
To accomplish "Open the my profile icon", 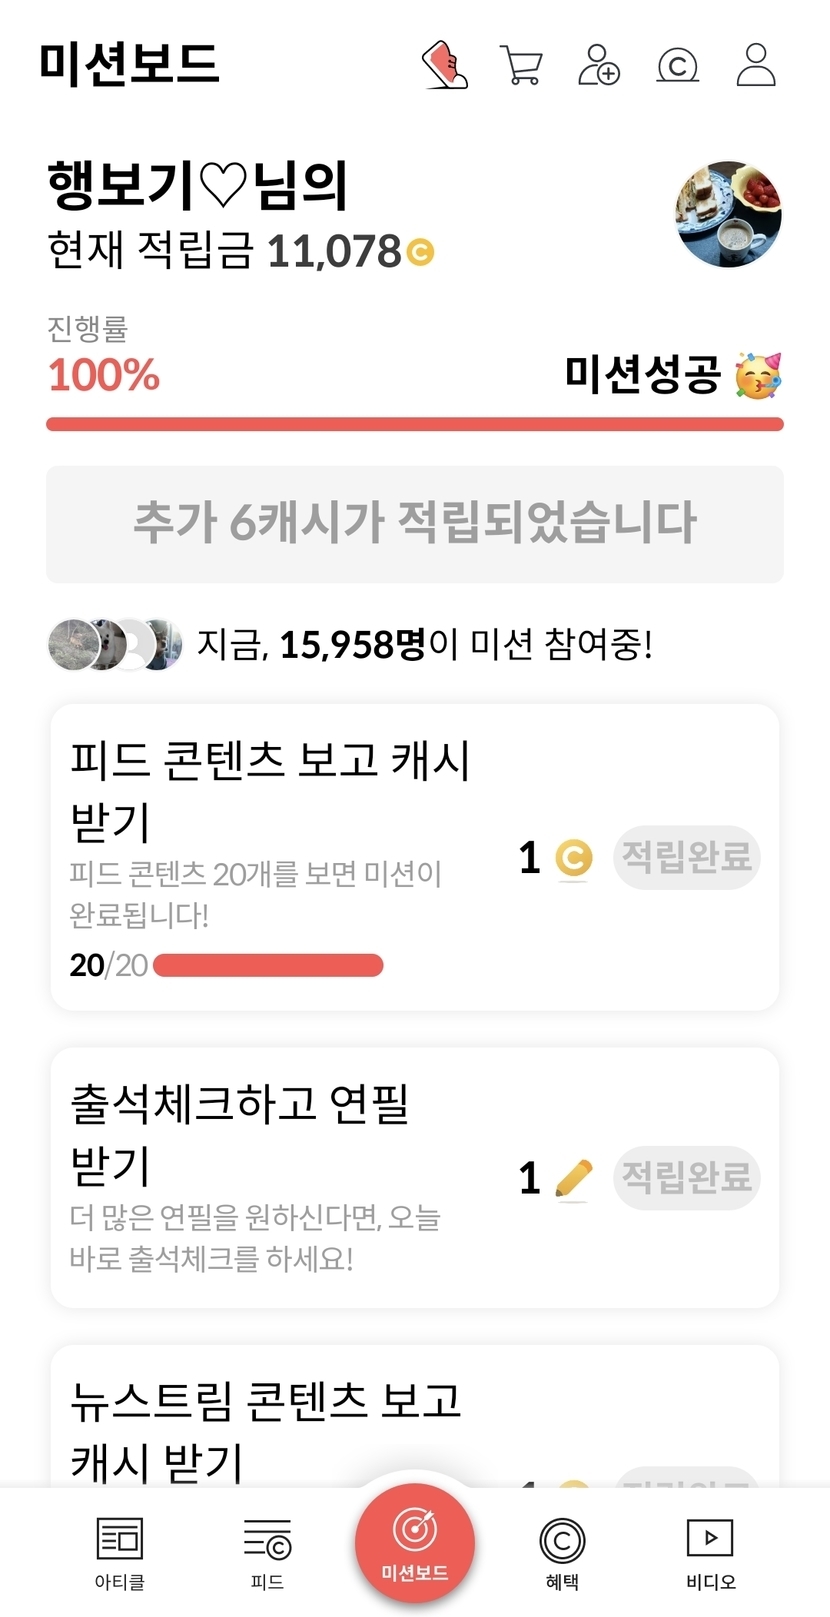I will pyautogui.click(x=756, y=65).
